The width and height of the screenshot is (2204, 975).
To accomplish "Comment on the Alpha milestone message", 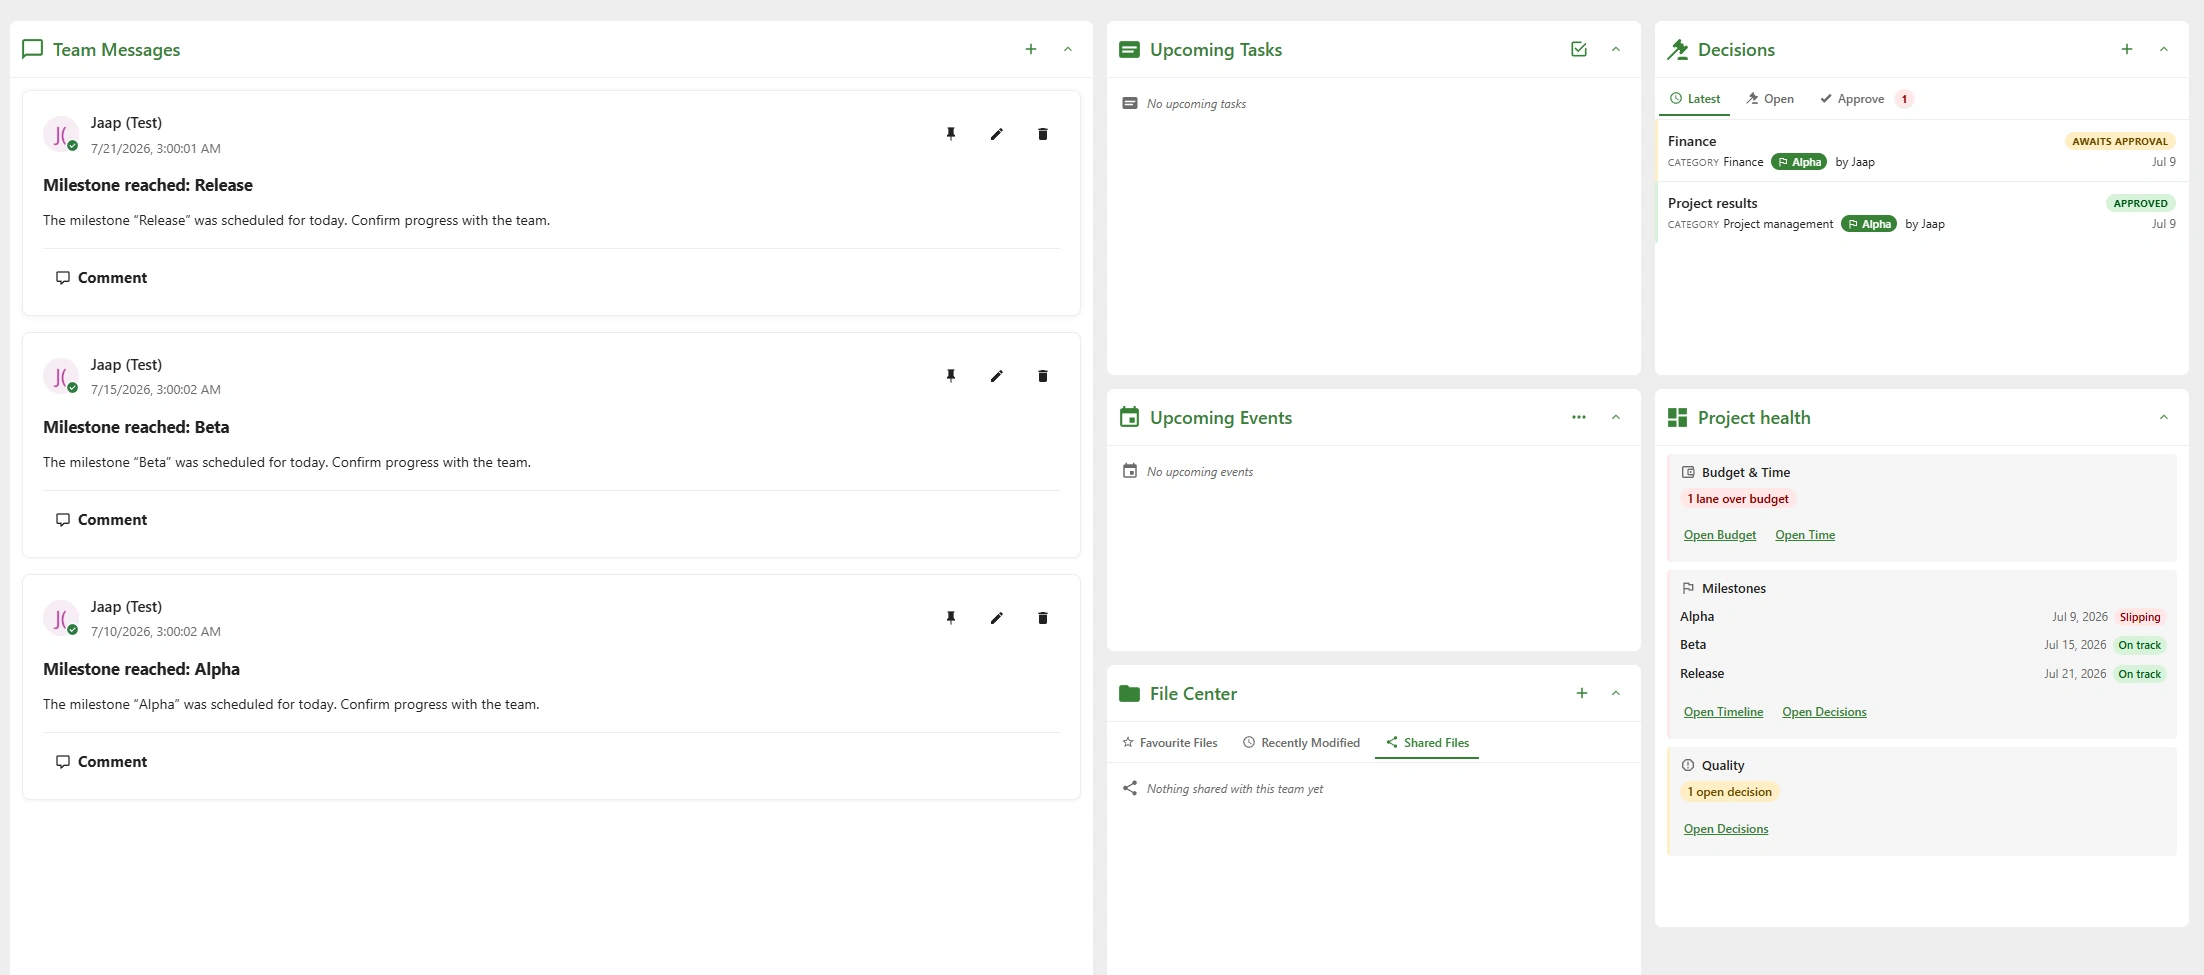I will click(x=101, y=762).
